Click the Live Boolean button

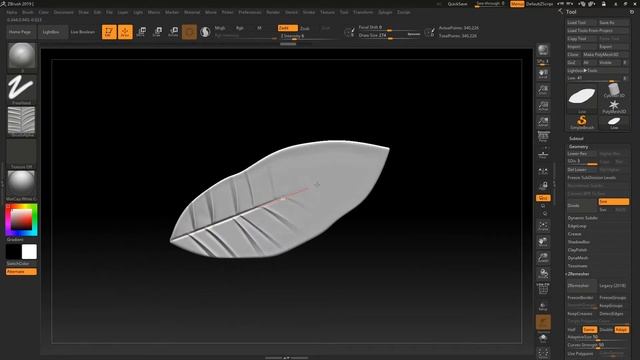point(82,32)
